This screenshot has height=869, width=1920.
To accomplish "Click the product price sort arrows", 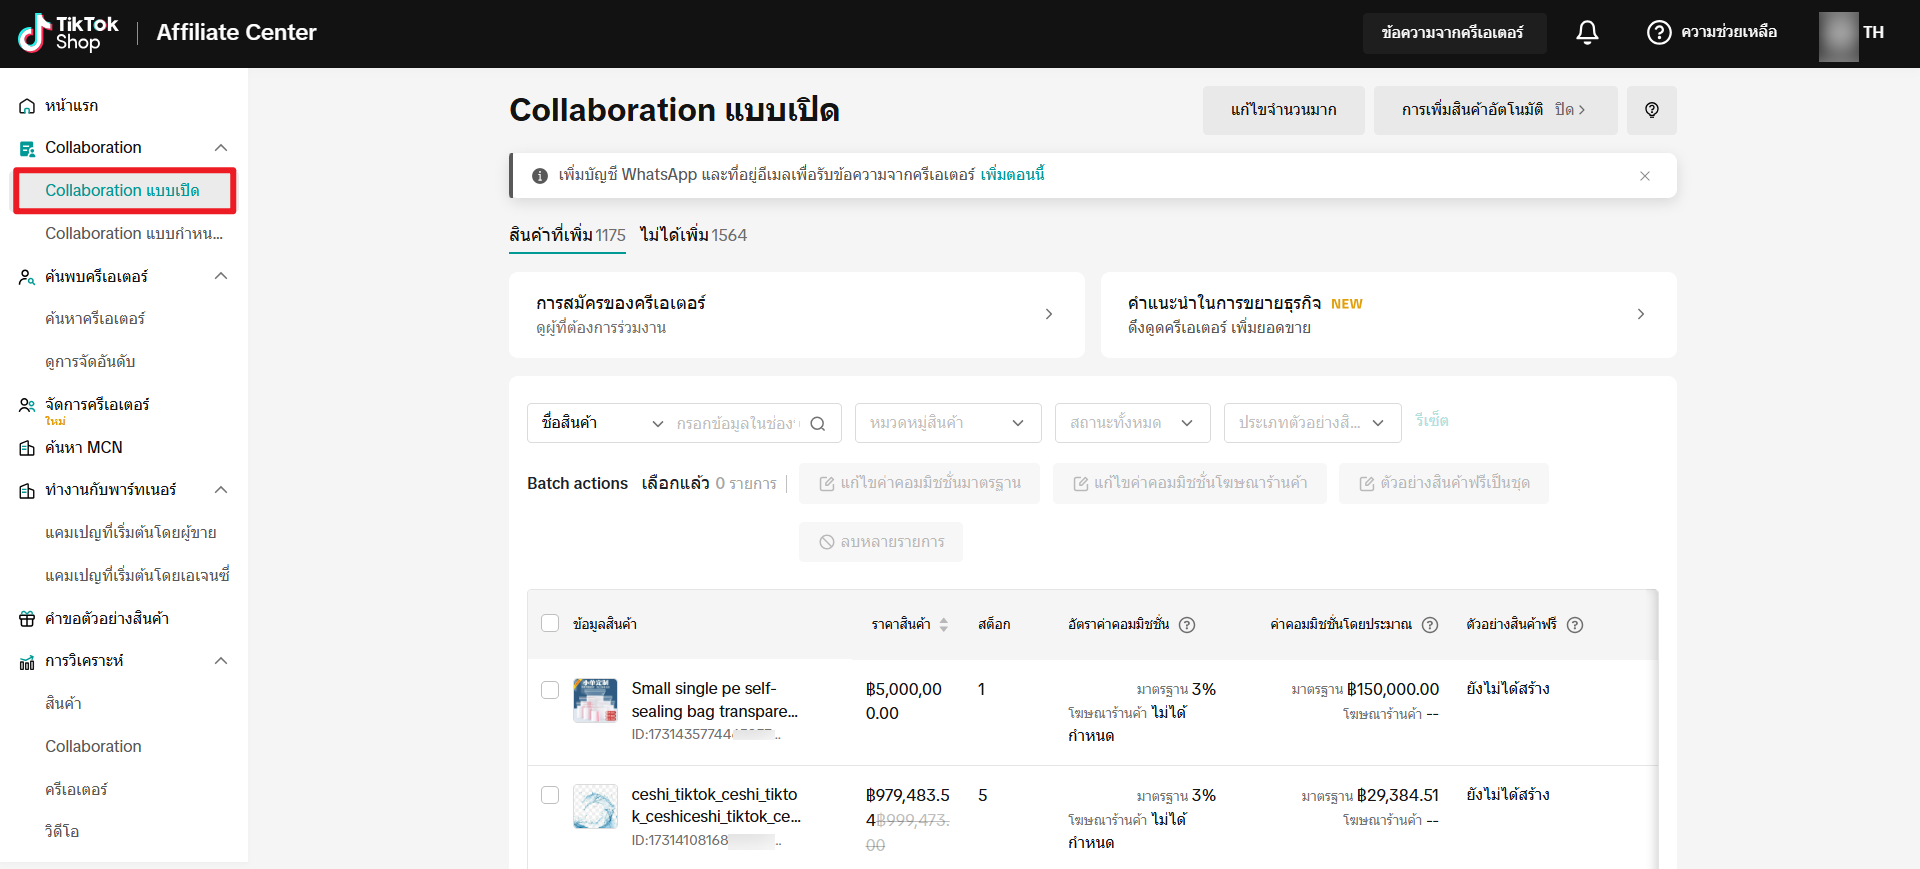I will pyautogui.click(x=943, y=625).
